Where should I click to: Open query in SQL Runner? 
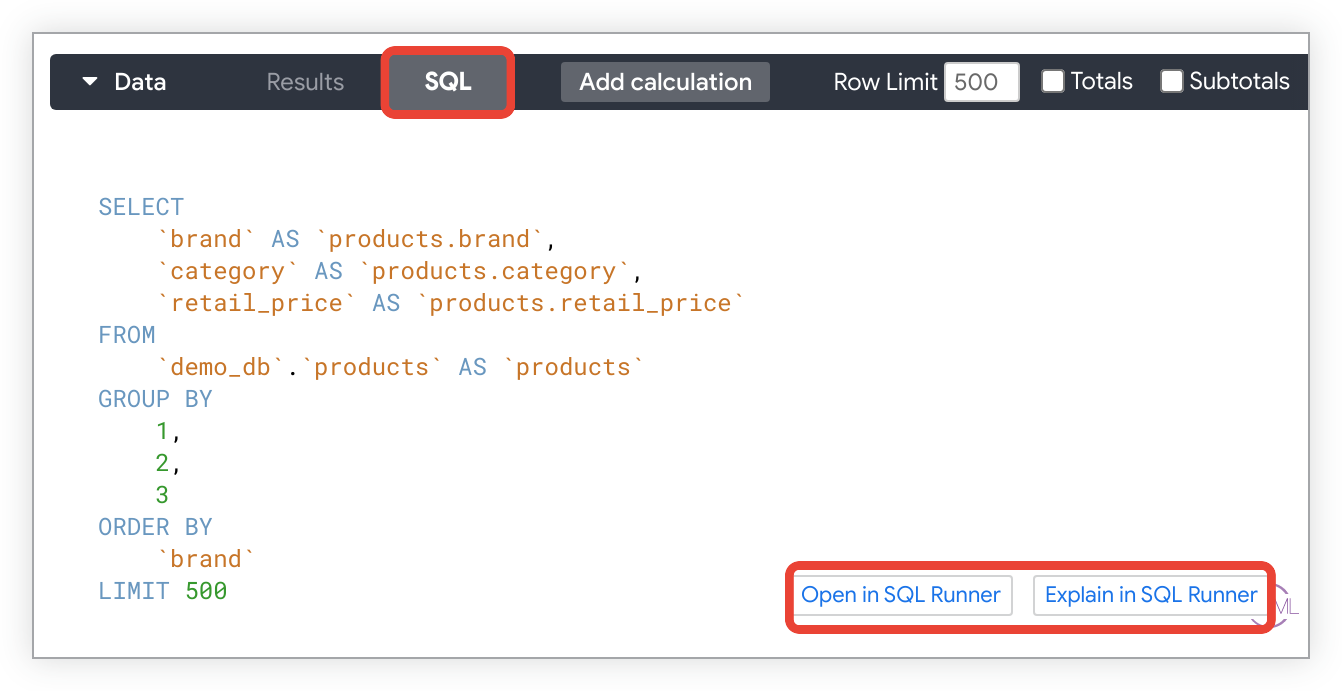[901, 595]
